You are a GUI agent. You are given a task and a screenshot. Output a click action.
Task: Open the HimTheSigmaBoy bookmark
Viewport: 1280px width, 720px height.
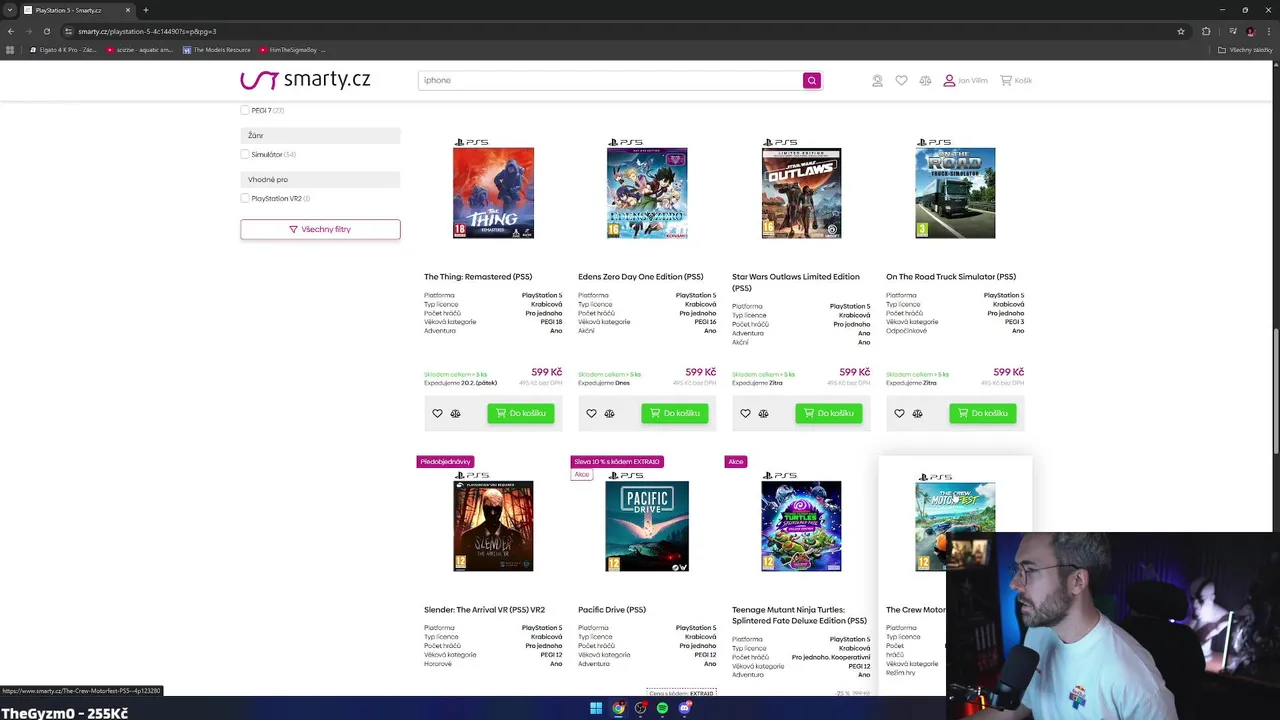(x=292, y=49)
